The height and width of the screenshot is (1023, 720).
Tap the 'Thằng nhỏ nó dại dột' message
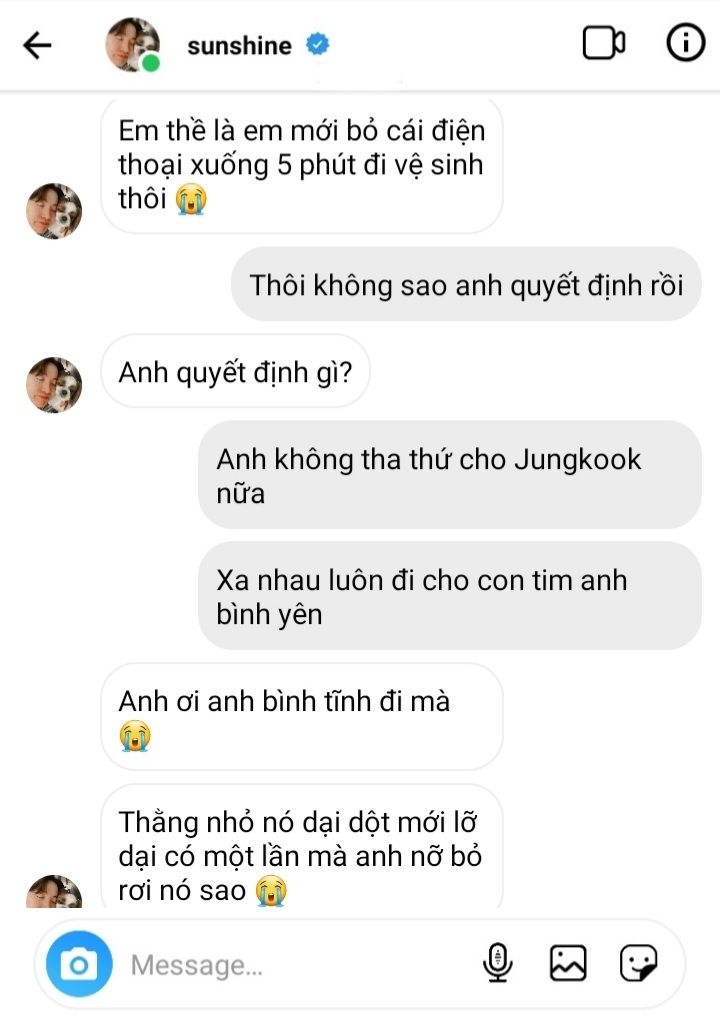[x=300, y=855]
